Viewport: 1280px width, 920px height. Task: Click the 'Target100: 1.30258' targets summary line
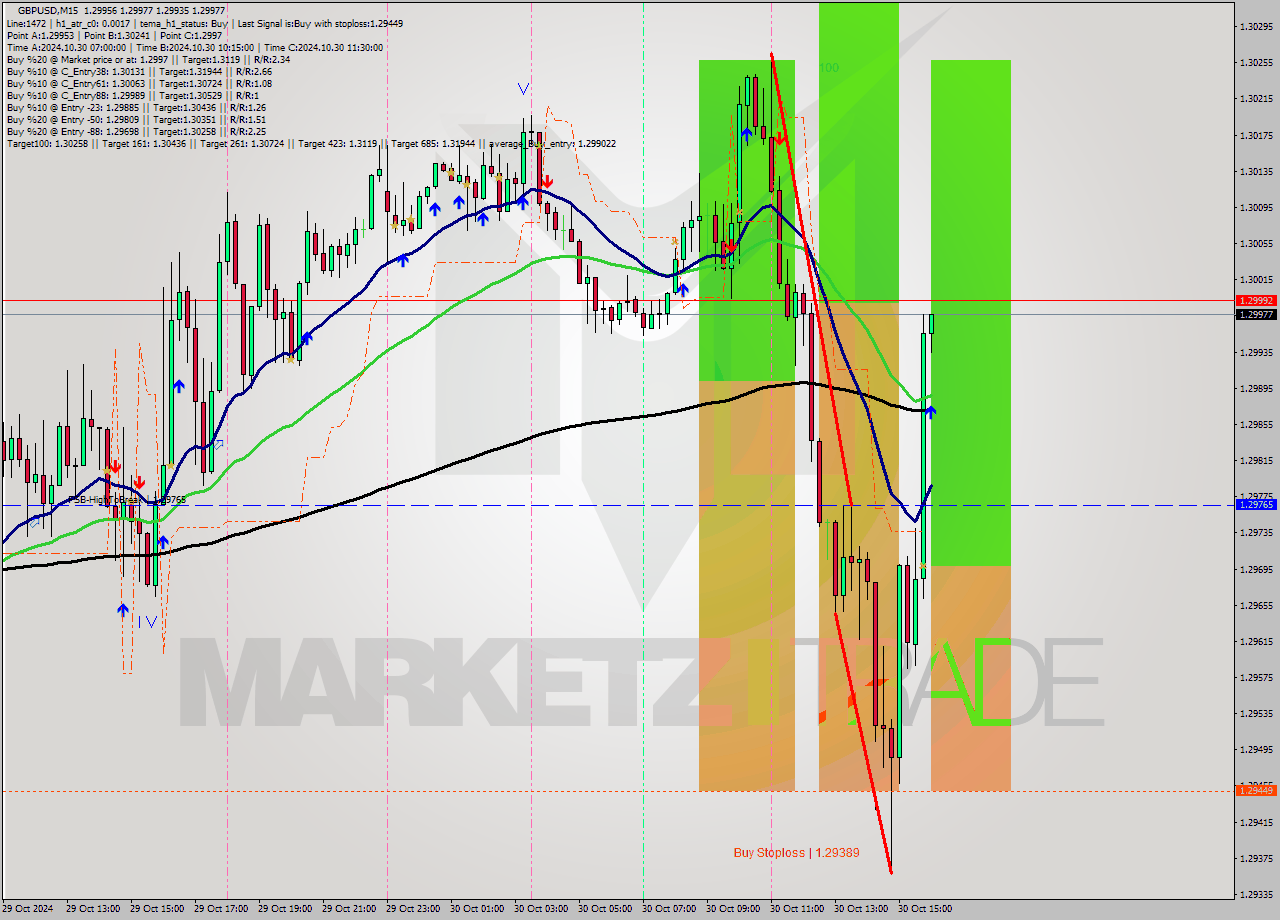pyautogui.click(x=311, y=144)
